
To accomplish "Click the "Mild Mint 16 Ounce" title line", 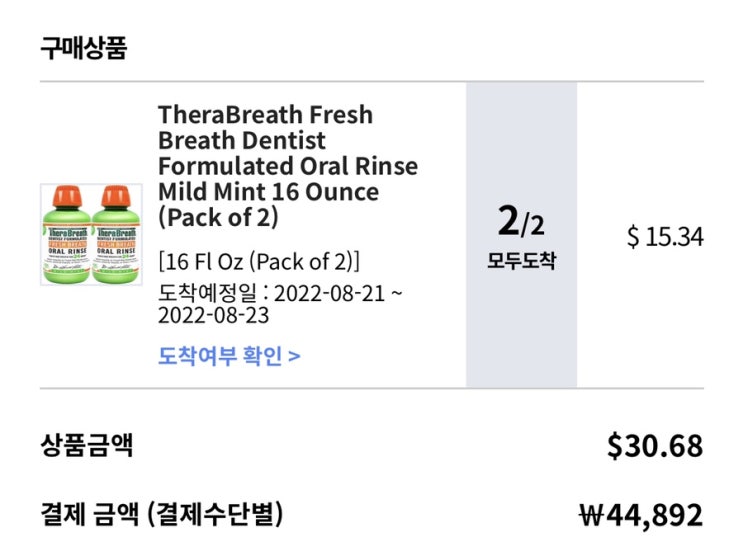I will (268, 191).
